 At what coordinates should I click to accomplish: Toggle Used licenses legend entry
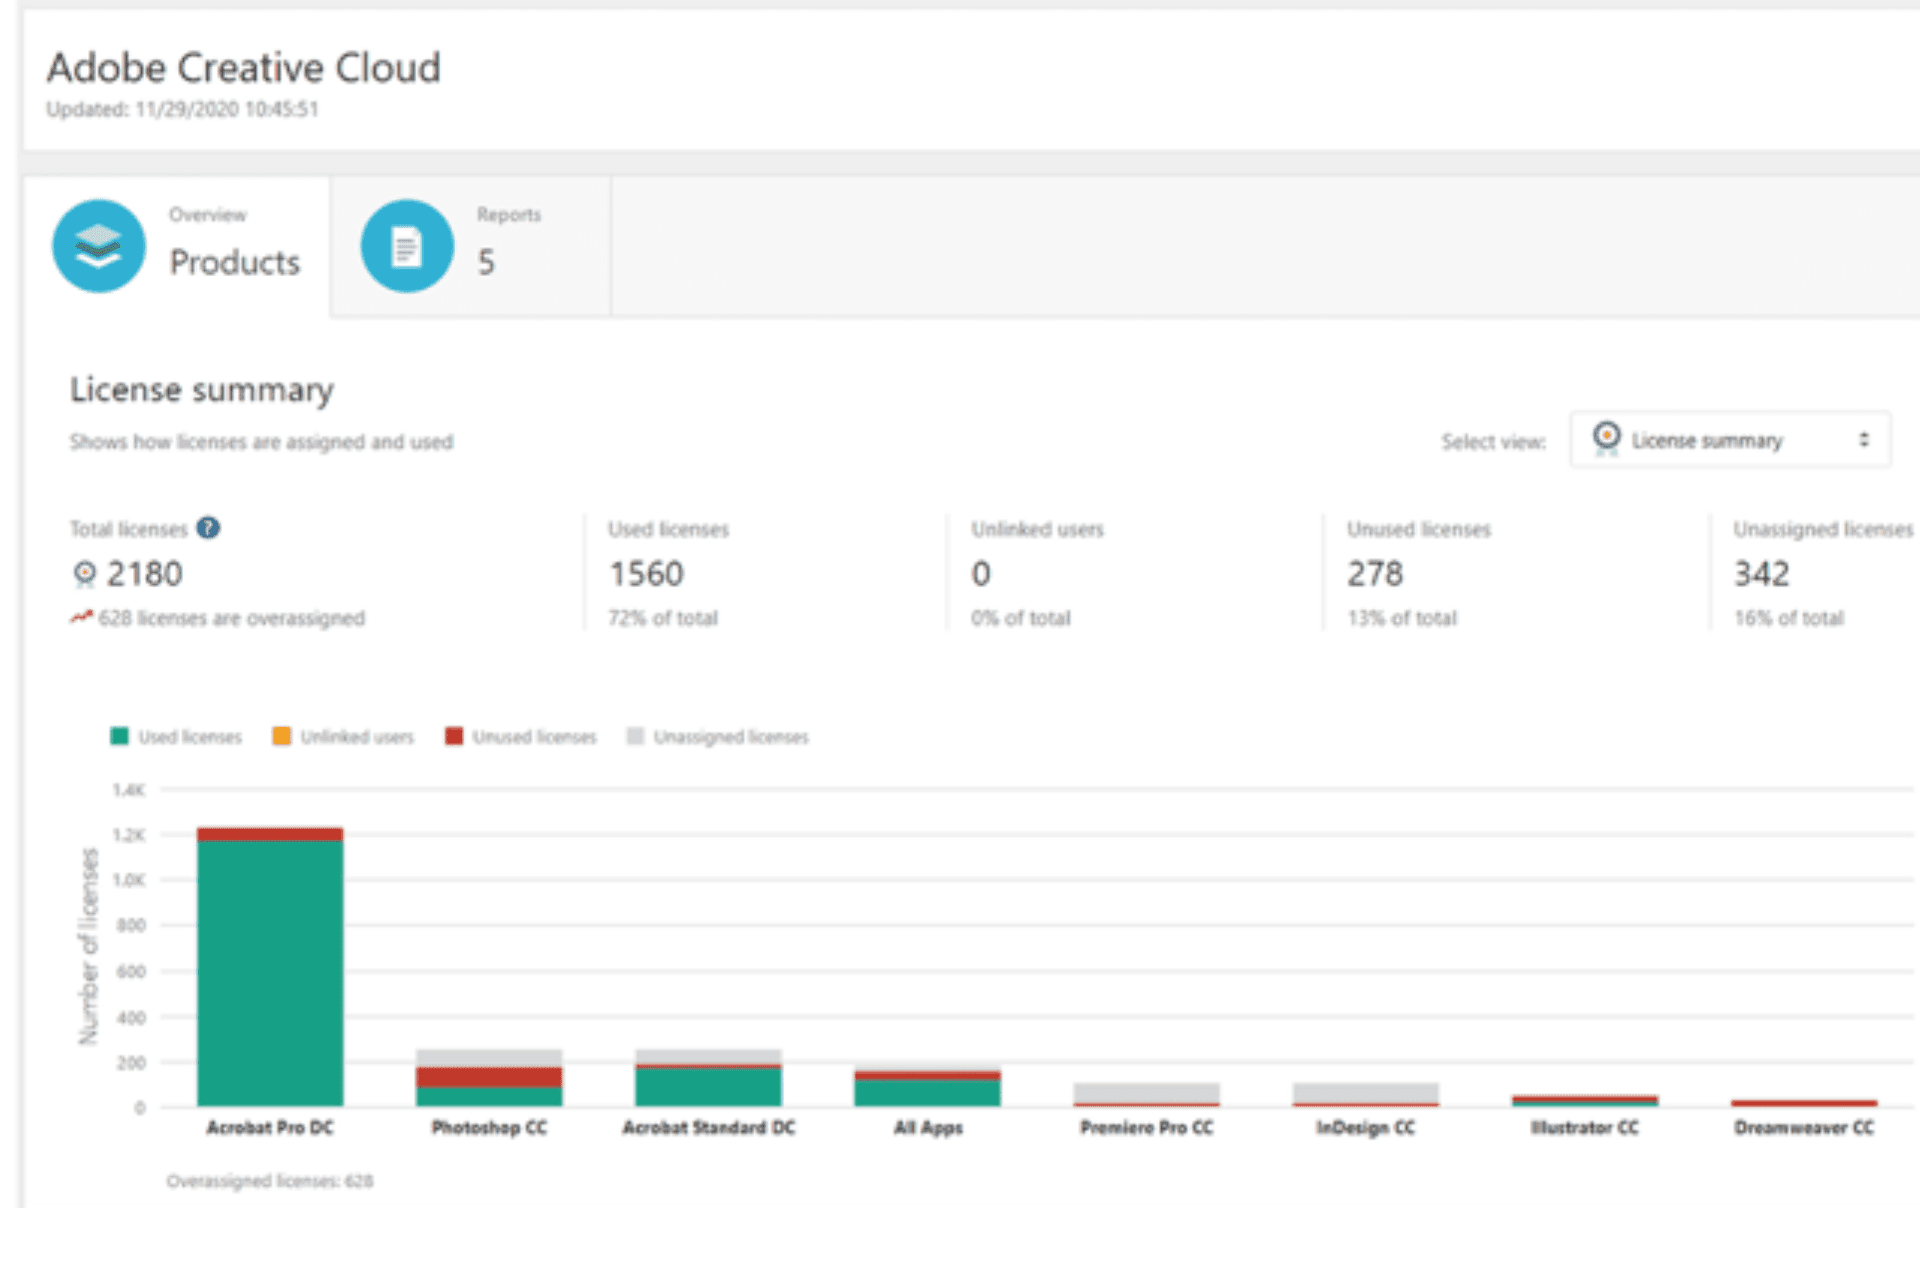tap(176, 737)
